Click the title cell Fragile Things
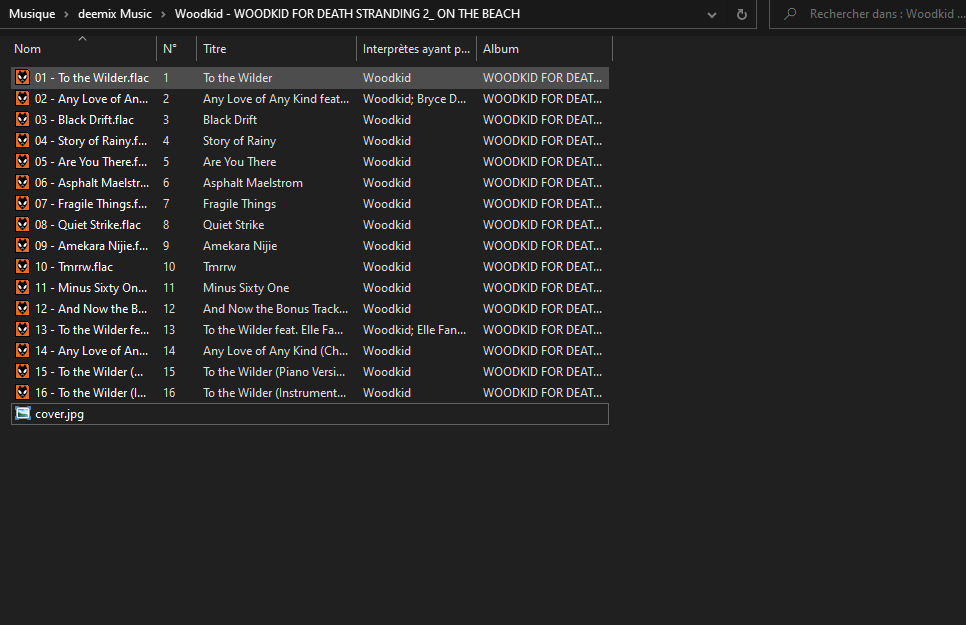Viewport: 966px width, 625px height. coord(240,203)
